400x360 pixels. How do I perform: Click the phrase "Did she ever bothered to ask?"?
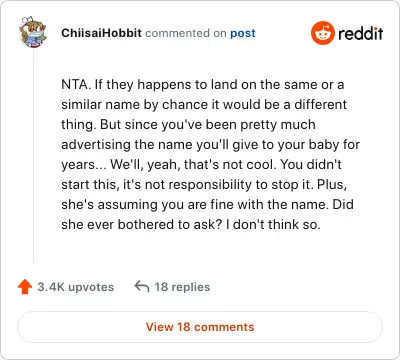(x=207, y=214)
